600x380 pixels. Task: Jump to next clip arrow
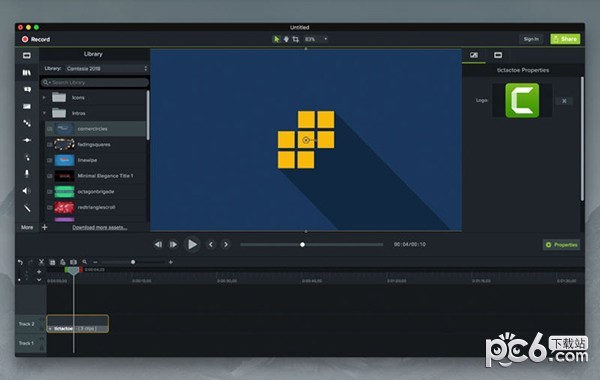click(x=226, y=245)
